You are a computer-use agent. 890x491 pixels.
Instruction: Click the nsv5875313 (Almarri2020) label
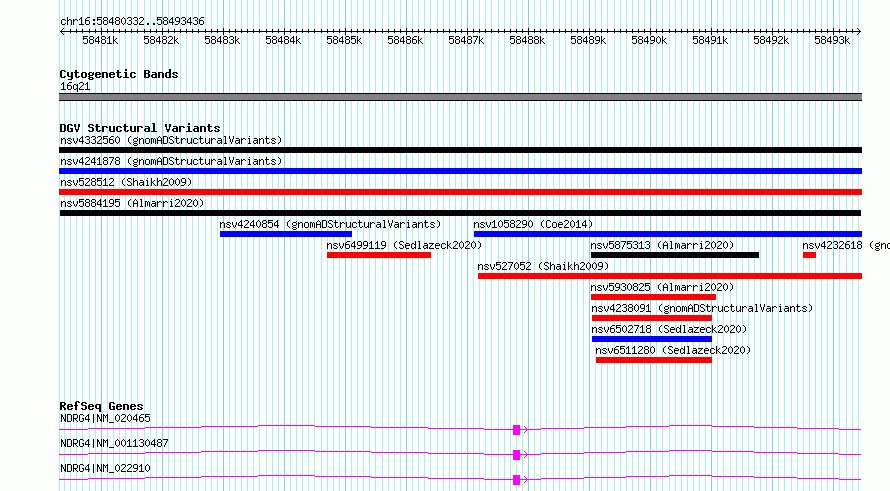(x=662, y=245)
